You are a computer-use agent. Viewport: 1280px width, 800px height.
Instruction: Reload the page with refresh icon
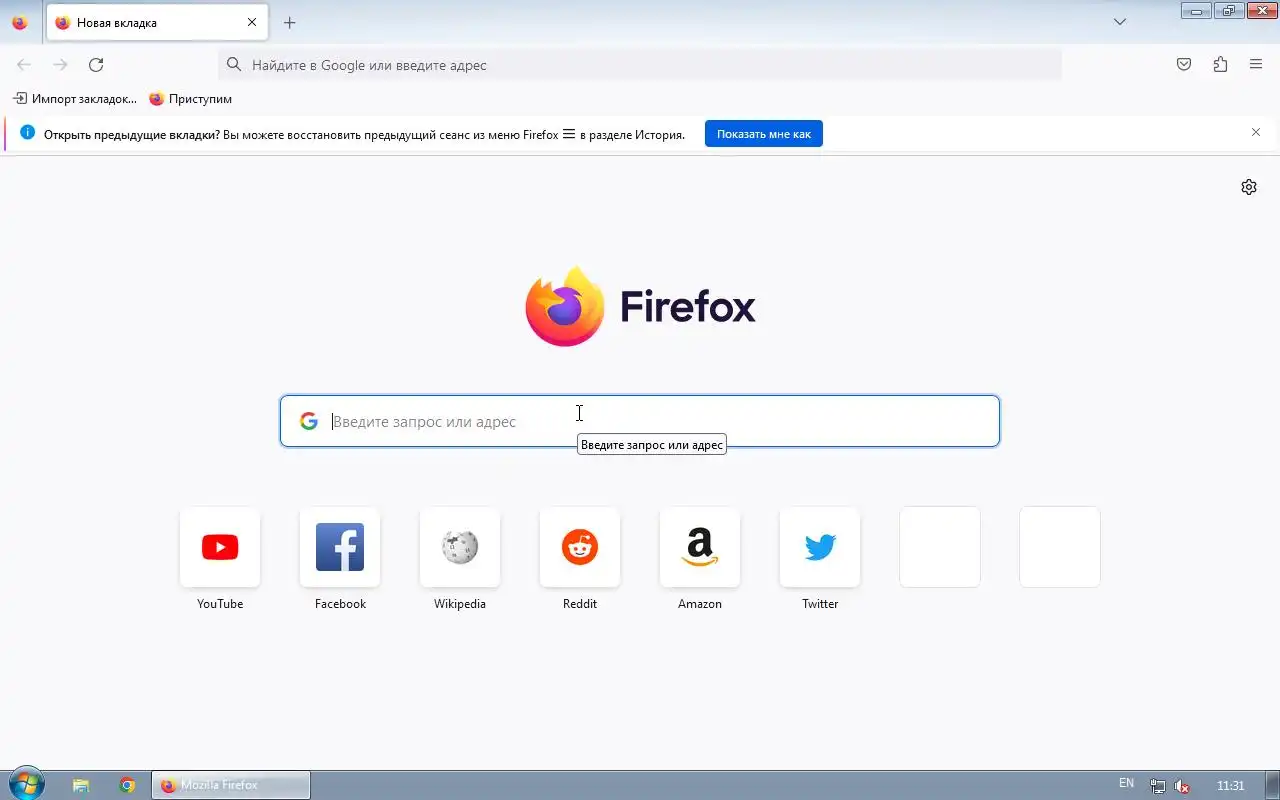[96, 65]
